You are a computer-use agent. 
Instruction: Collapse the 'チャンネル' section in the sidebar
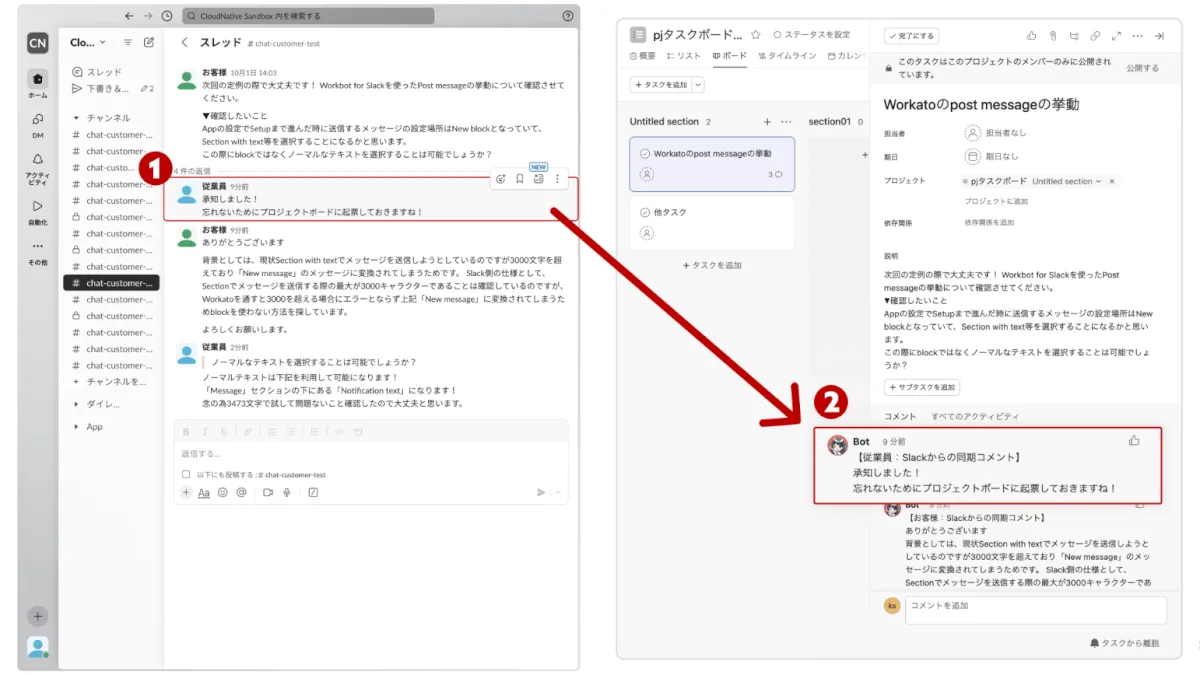[77, 118]
